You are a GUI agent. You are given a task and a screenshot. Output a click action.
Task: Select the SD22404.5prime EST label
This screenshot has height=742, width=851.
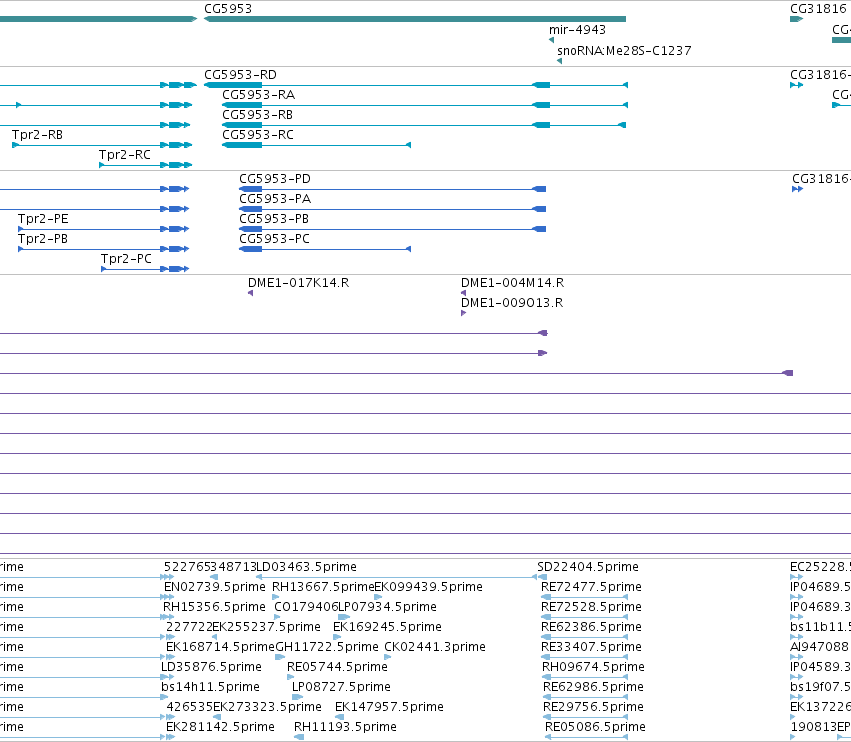(x=588, y=567)
